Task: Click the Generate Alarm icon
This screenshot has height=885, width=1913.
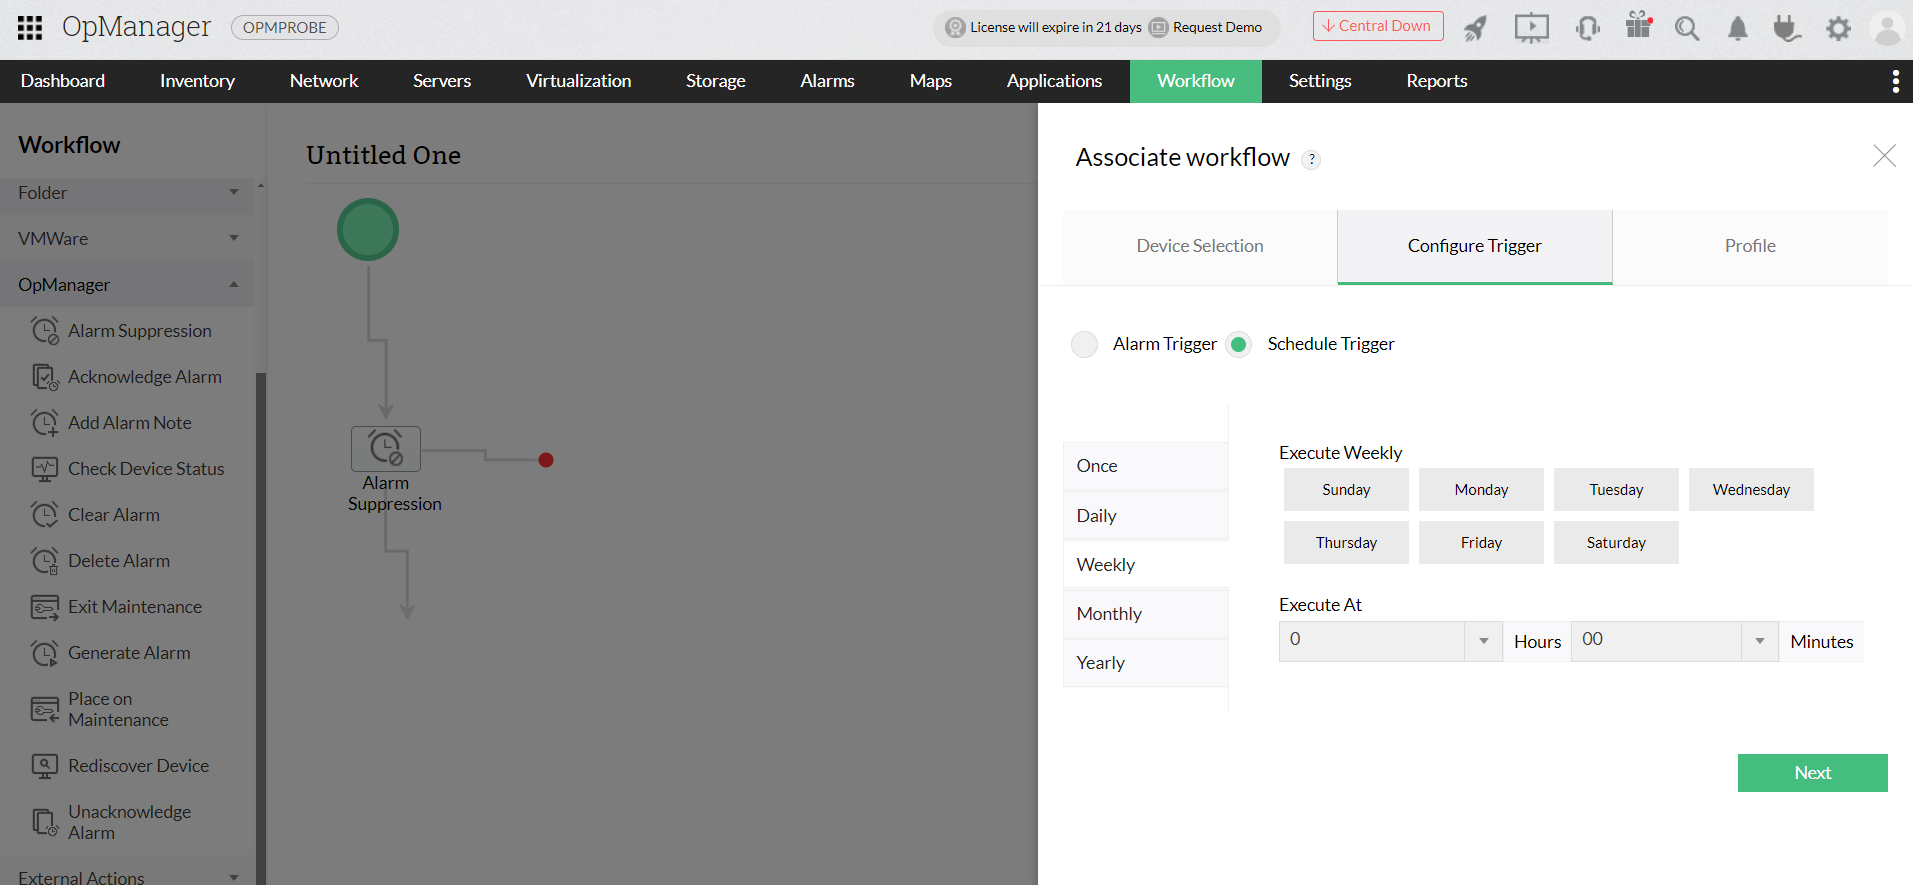Action: click(x=45, y=653)
